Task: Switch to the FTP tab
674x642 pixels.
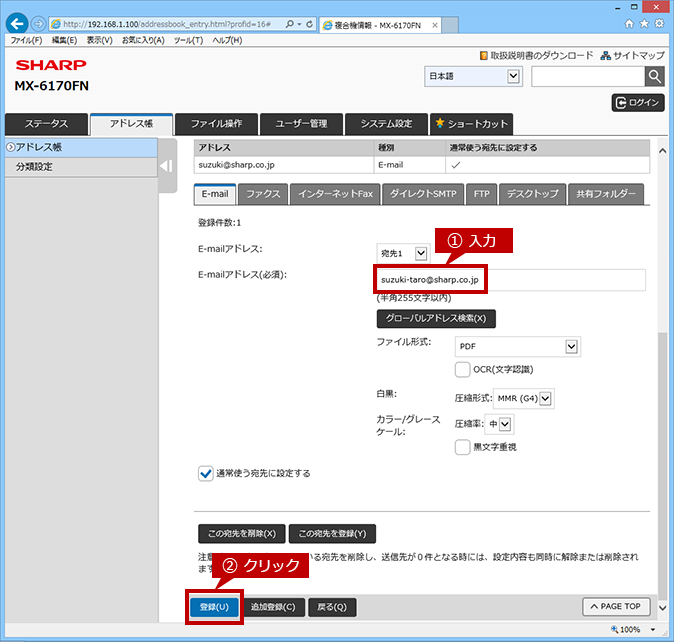Action: pyautogui.click(x=481, y=194)
